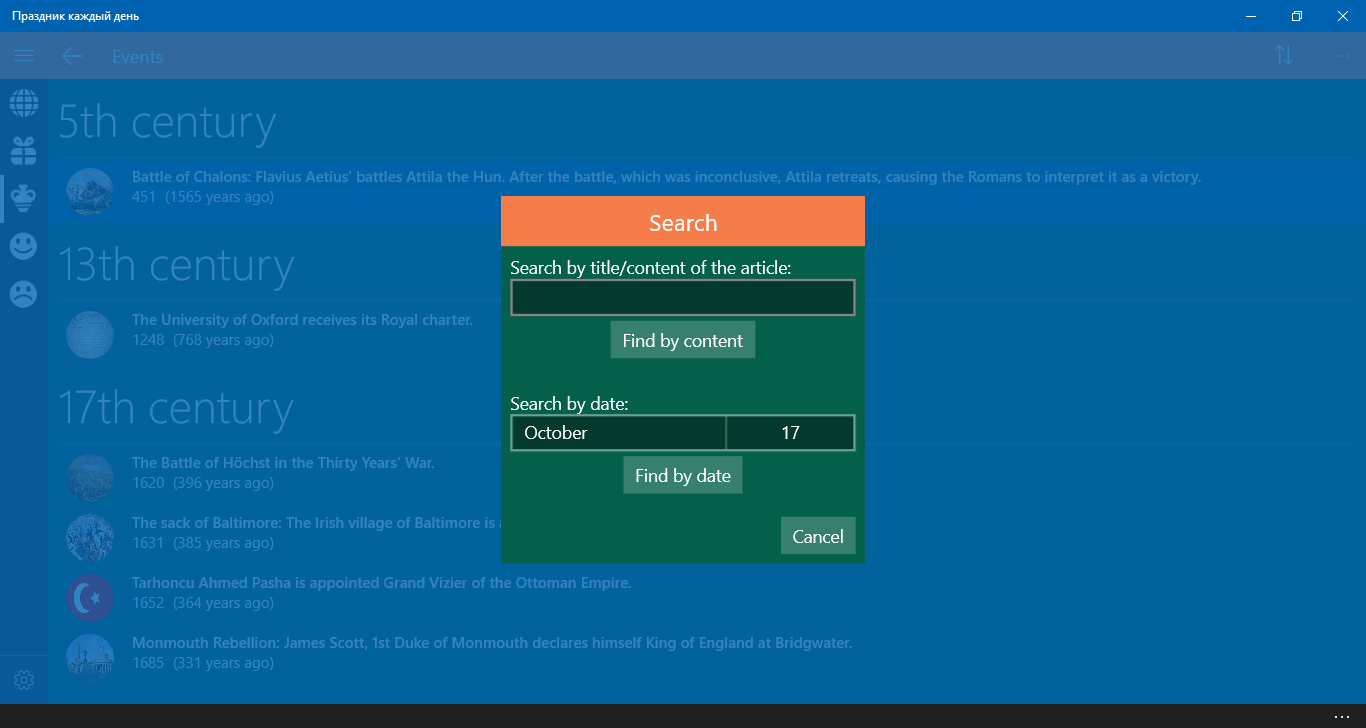The height and width of the screenshot is (728, 1366).
Task: Open the Tarhoncu Ahmed Pasha event text
Action: coord(381,583)
